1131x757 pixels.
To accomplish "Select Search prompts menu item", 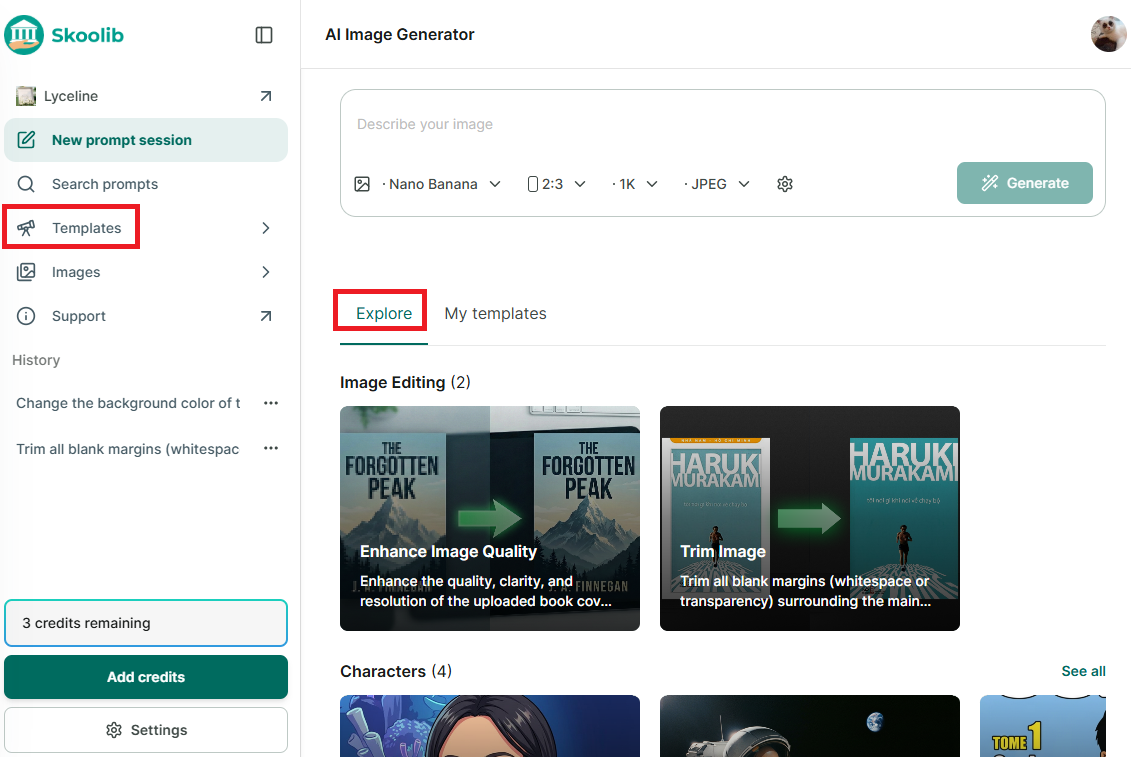I will click(x=146, y=184).
